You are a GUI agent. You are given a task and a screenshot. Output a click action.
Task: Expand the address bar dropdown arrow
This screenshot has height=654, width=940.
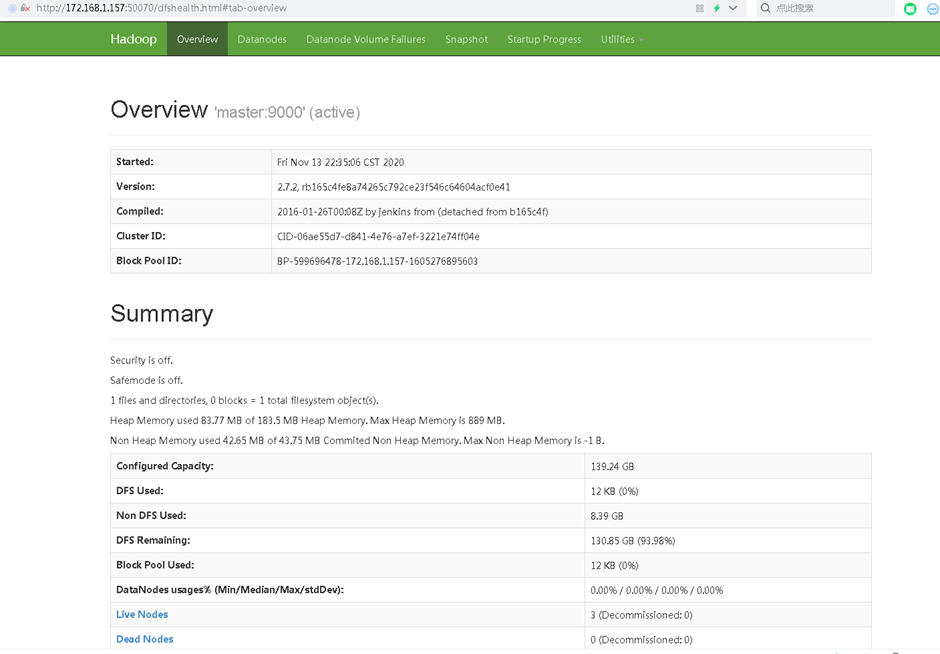pos(733,8)
